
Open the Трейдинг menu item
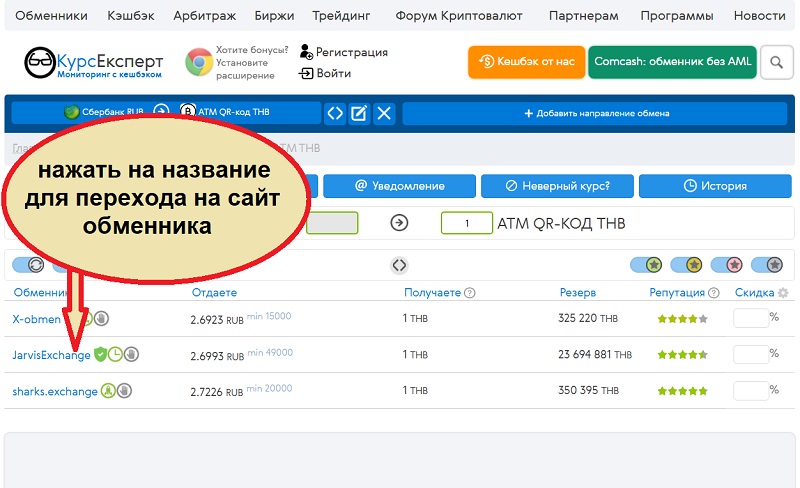pos(341,16)
